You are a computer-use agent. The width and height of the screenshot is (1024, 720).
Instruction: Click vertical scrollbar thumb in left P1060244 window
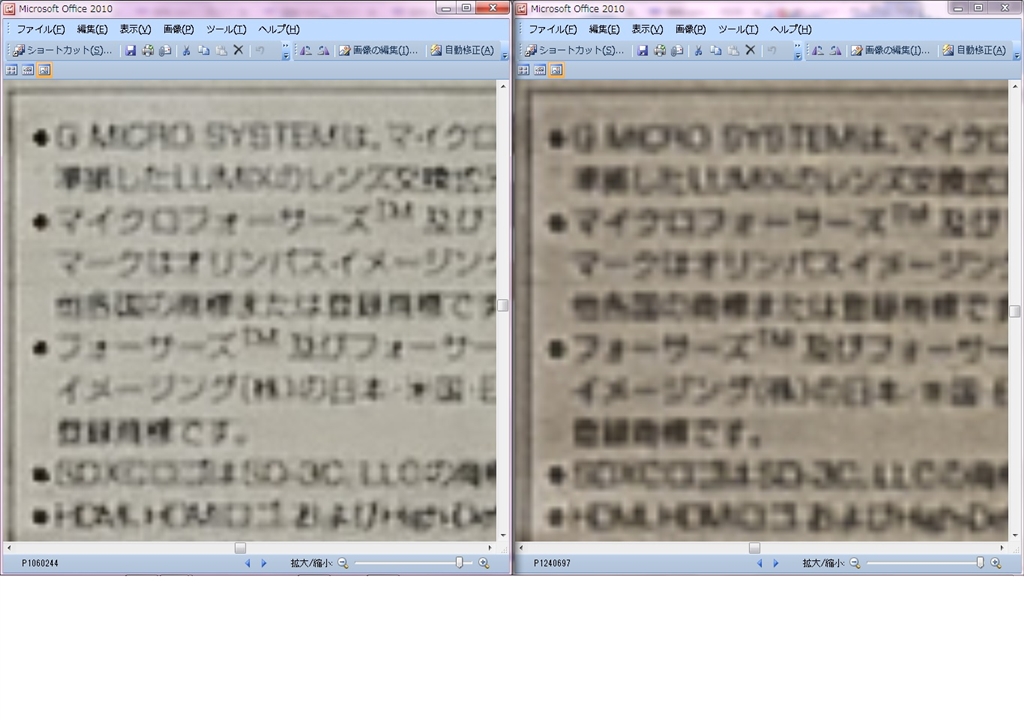coord(503,305)
